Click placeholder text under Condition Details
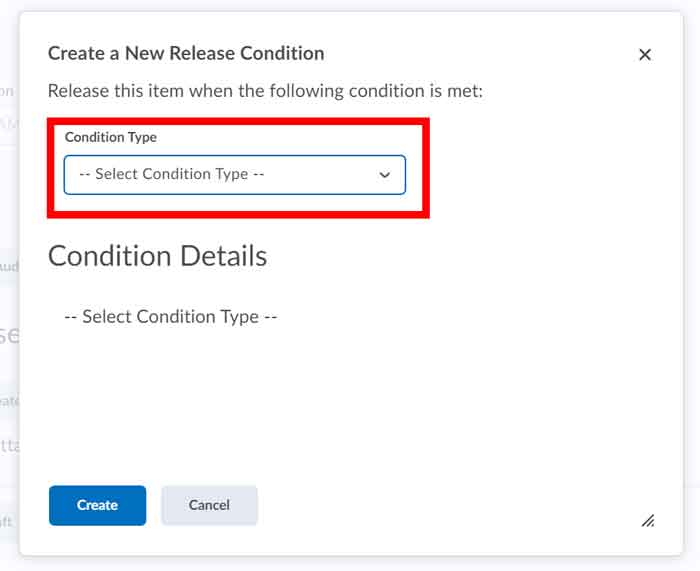700x571 pixels. [170, 317]
